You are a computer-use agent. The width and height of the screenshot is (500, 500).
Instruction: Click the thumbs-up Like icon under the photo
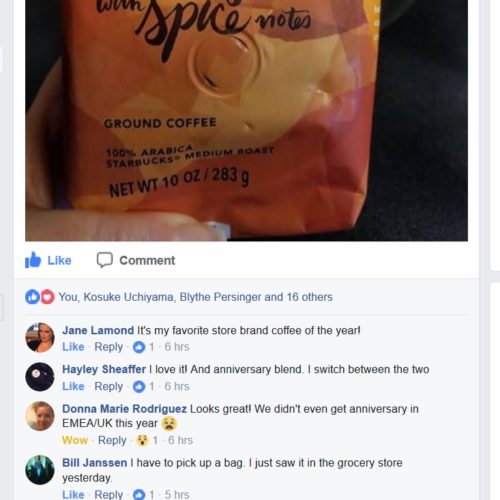[33, 260]
